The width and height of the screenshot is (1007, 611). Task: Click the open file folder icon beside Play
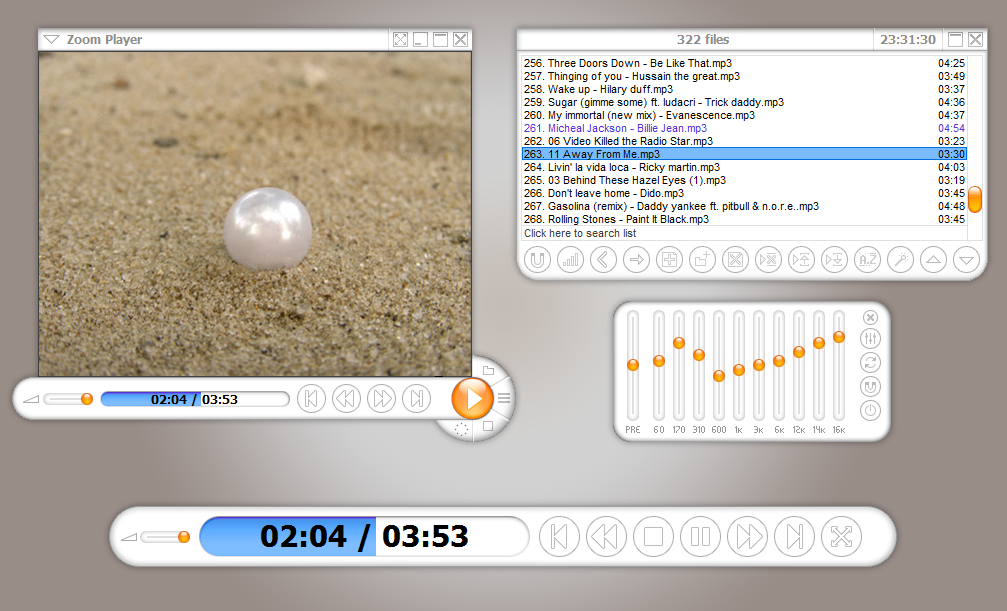pos(488,371)
